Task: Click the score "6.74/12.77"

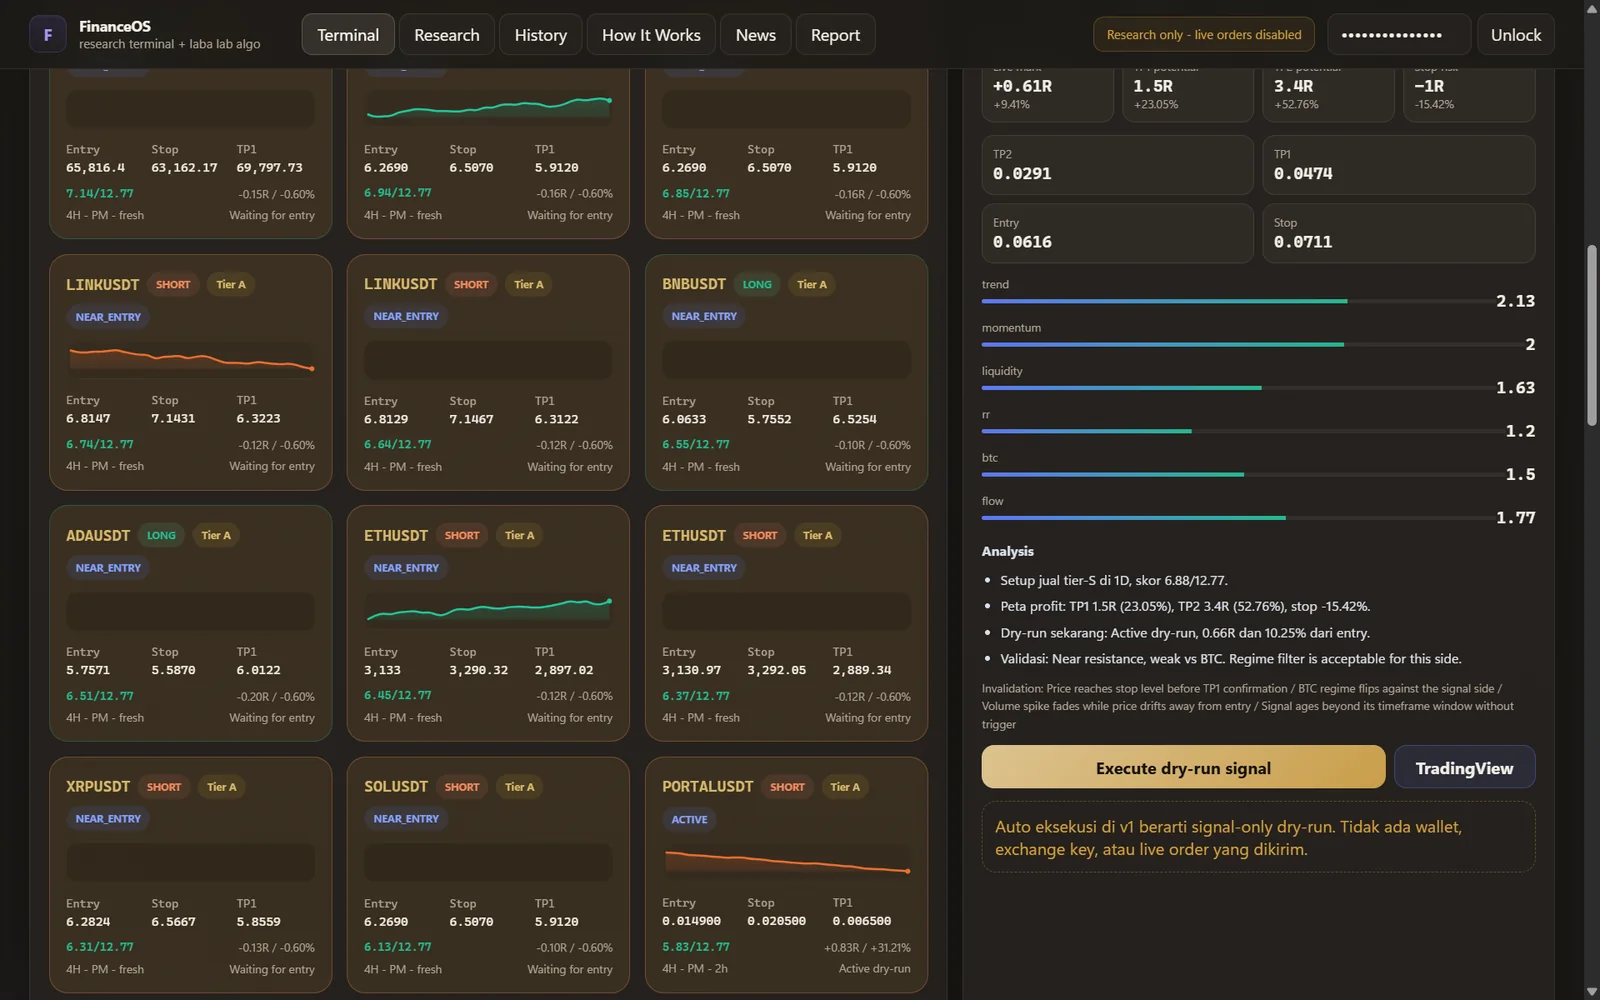Action: click(100, 444)
